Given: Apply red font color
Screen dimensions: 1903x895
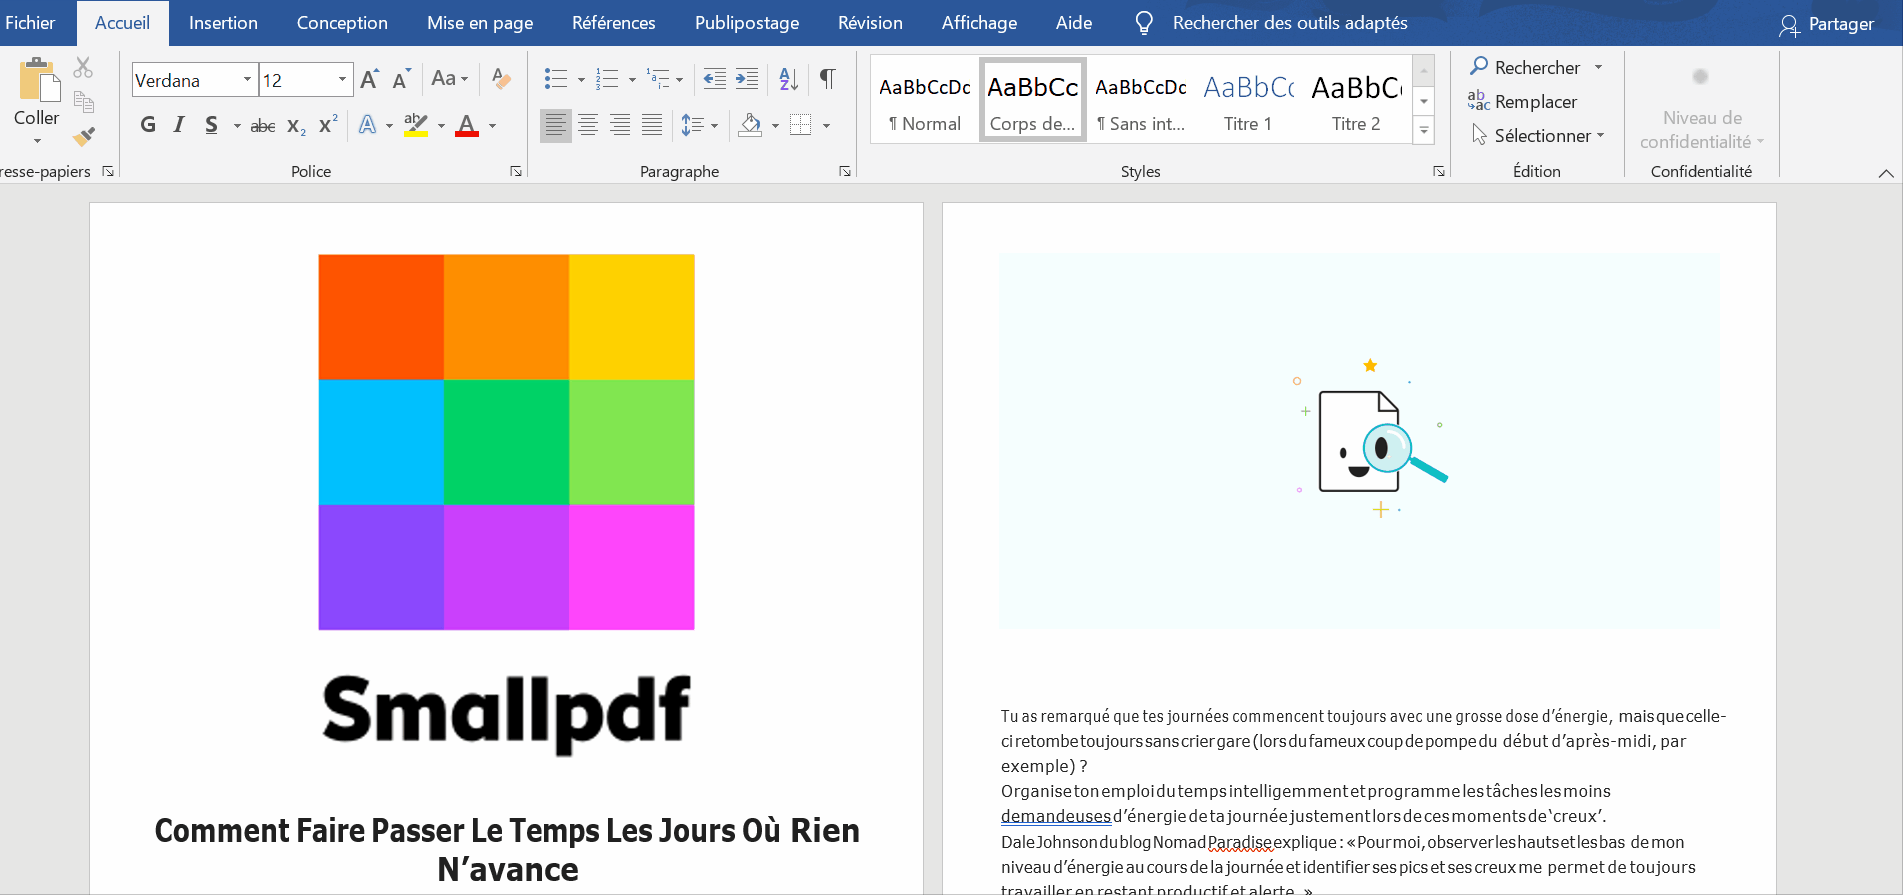Looking at the screenshot, I should 467,125.
